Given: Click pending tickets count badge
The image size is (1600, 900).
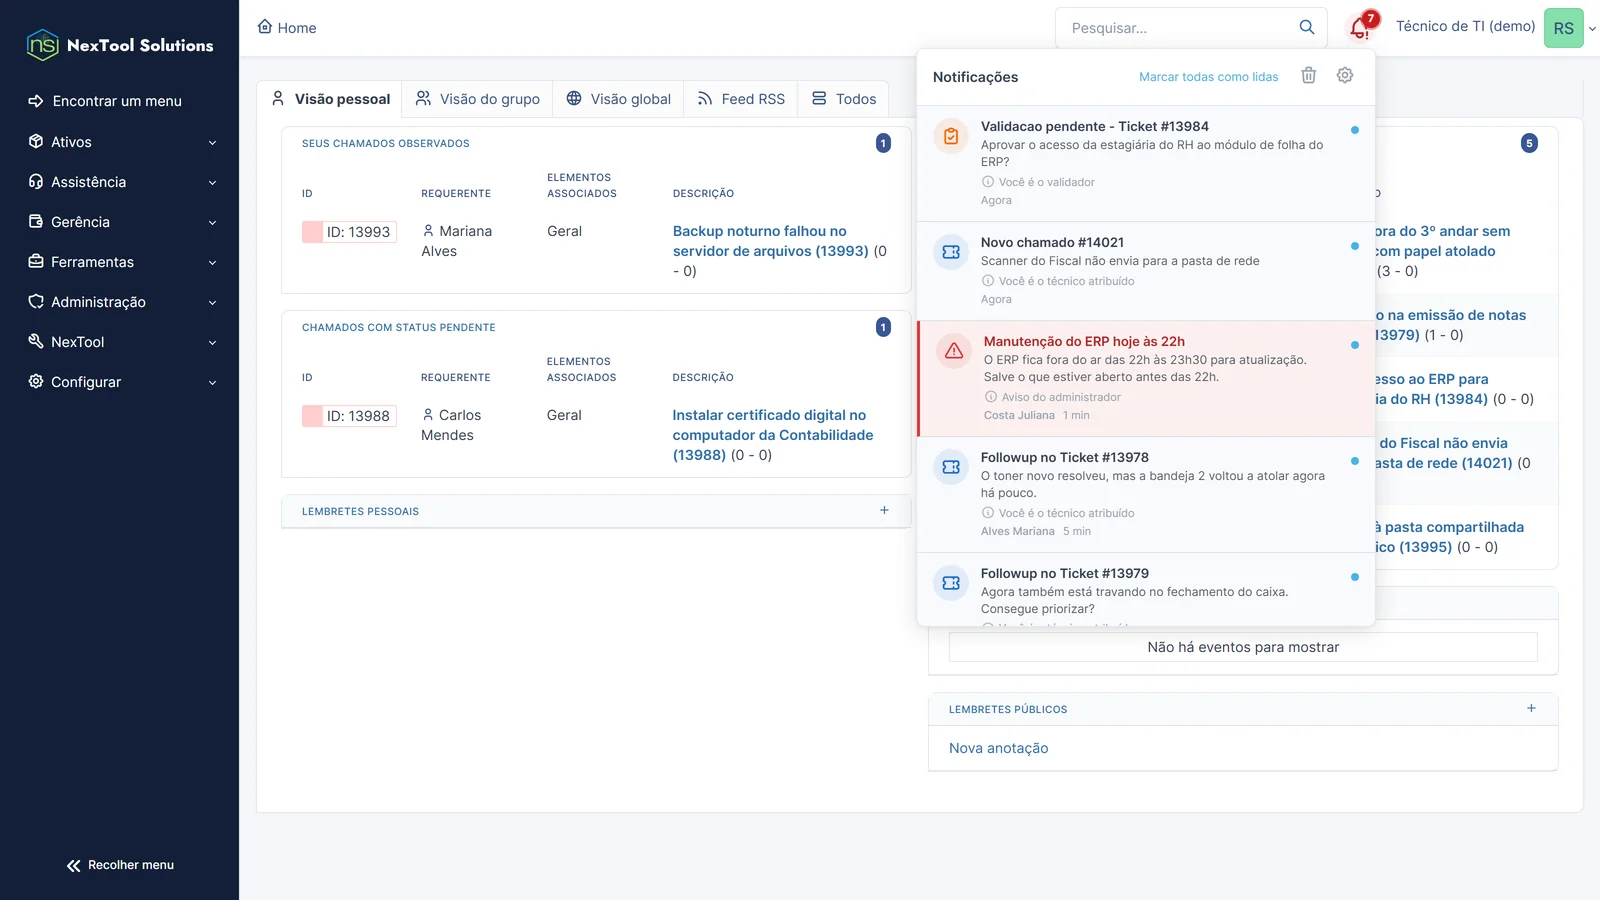Looking at the screenshot, I should pyautogui.click(x=883, y=327).
